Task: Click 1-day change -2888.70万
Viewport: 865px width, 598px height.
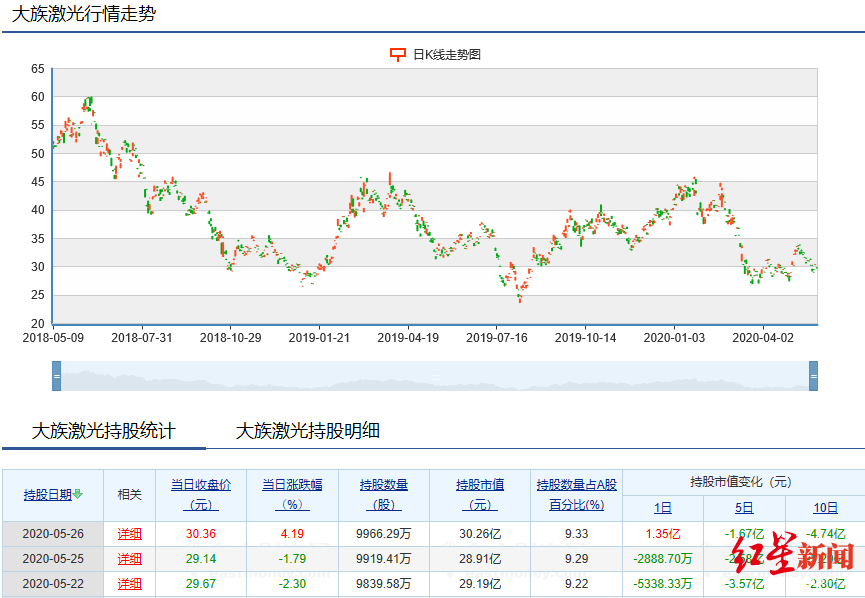Action: pyautogui.click(x=663, y=559)
